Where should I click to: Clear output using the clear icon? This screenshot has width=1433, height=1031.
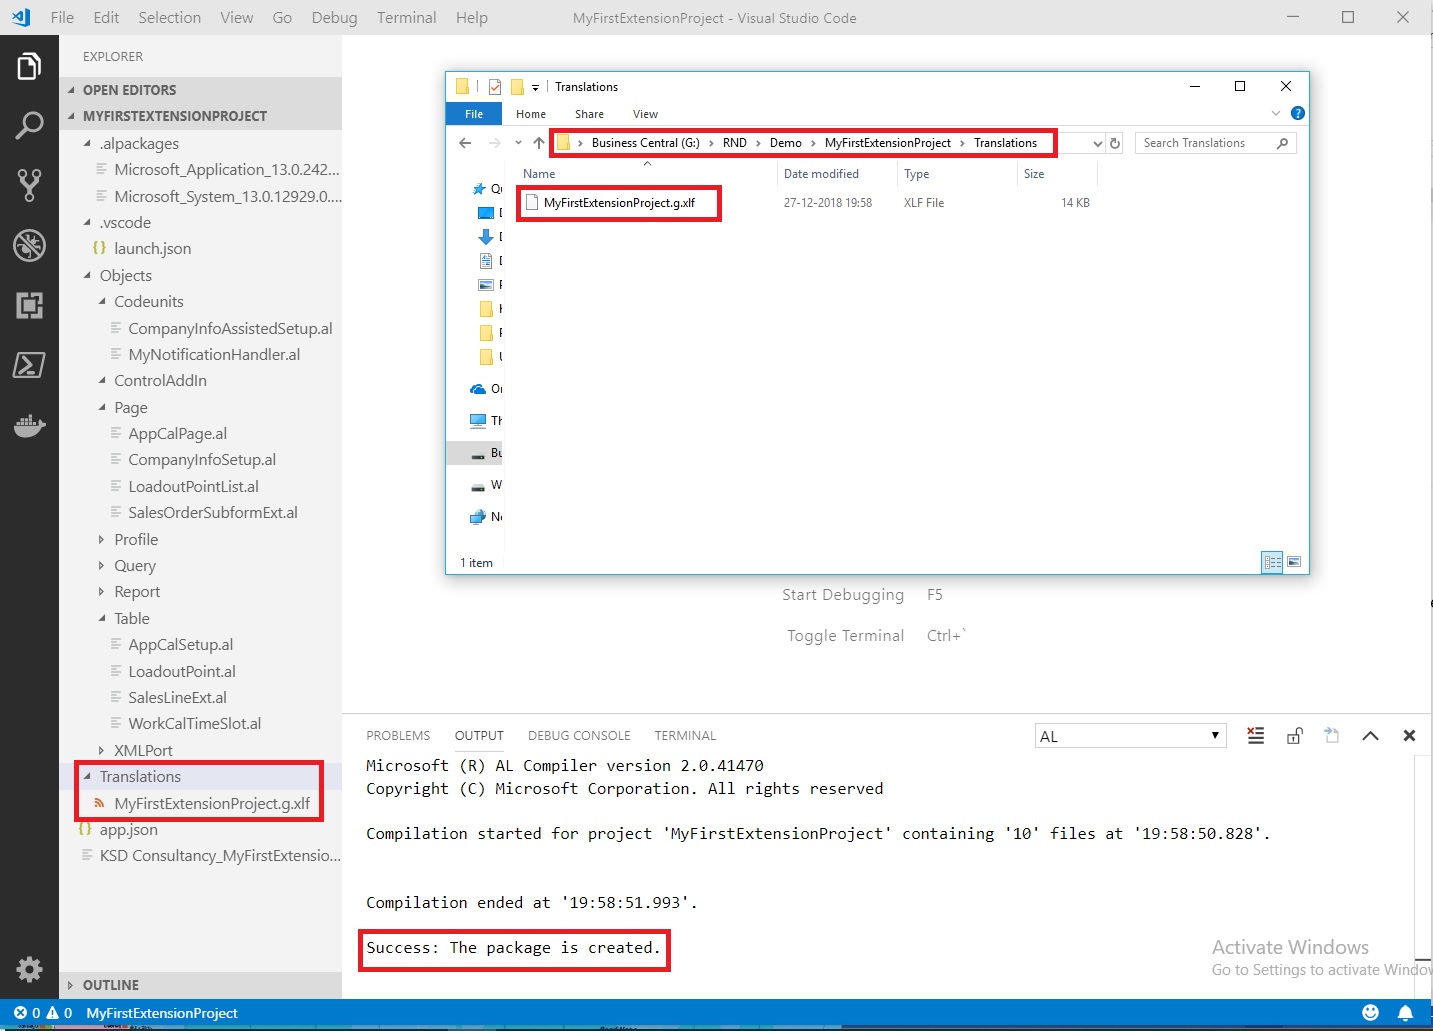[1256, 736]
